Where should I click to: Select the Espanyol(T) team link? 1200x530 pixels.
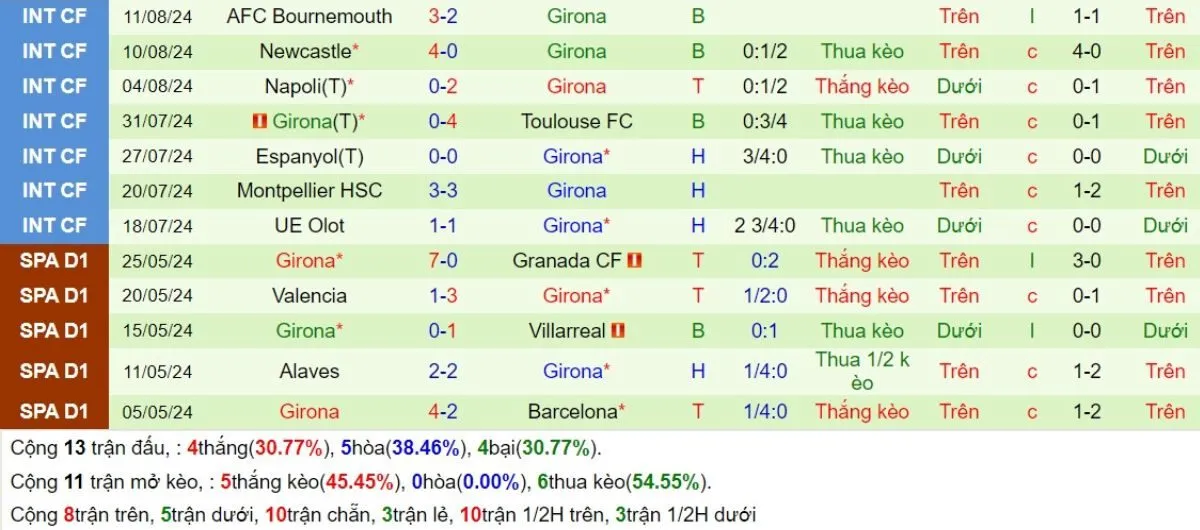click(x=309, y=157)
